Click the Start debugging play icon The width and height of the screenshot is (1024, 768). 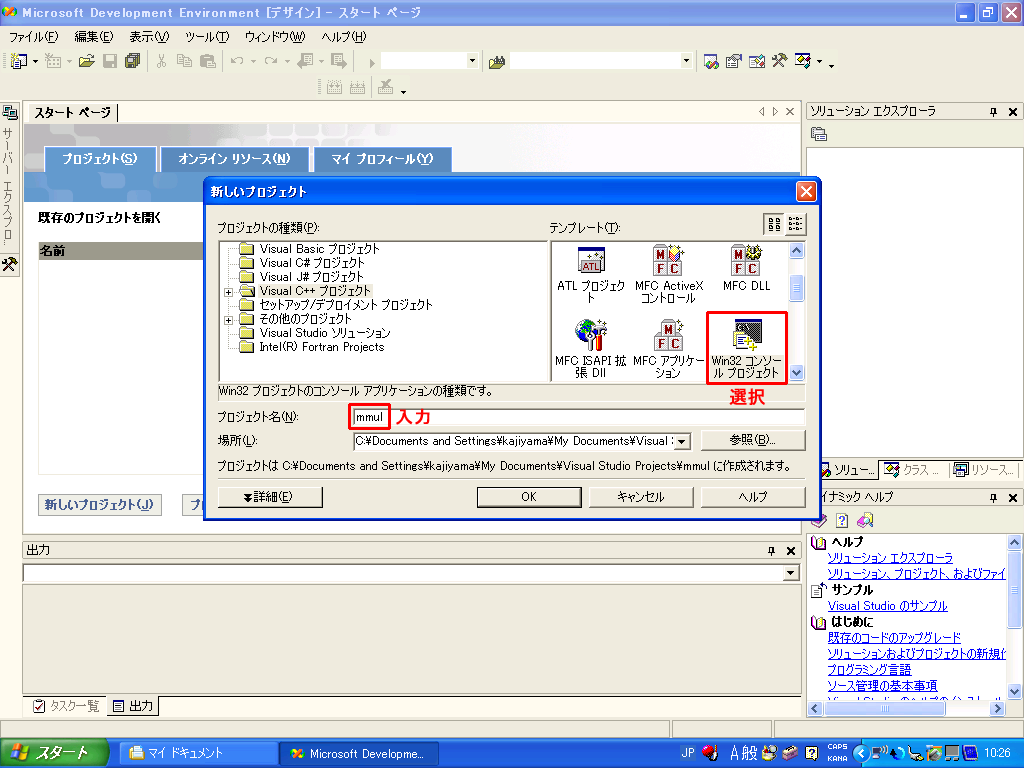pyautogui.click(x=372, y=63)
